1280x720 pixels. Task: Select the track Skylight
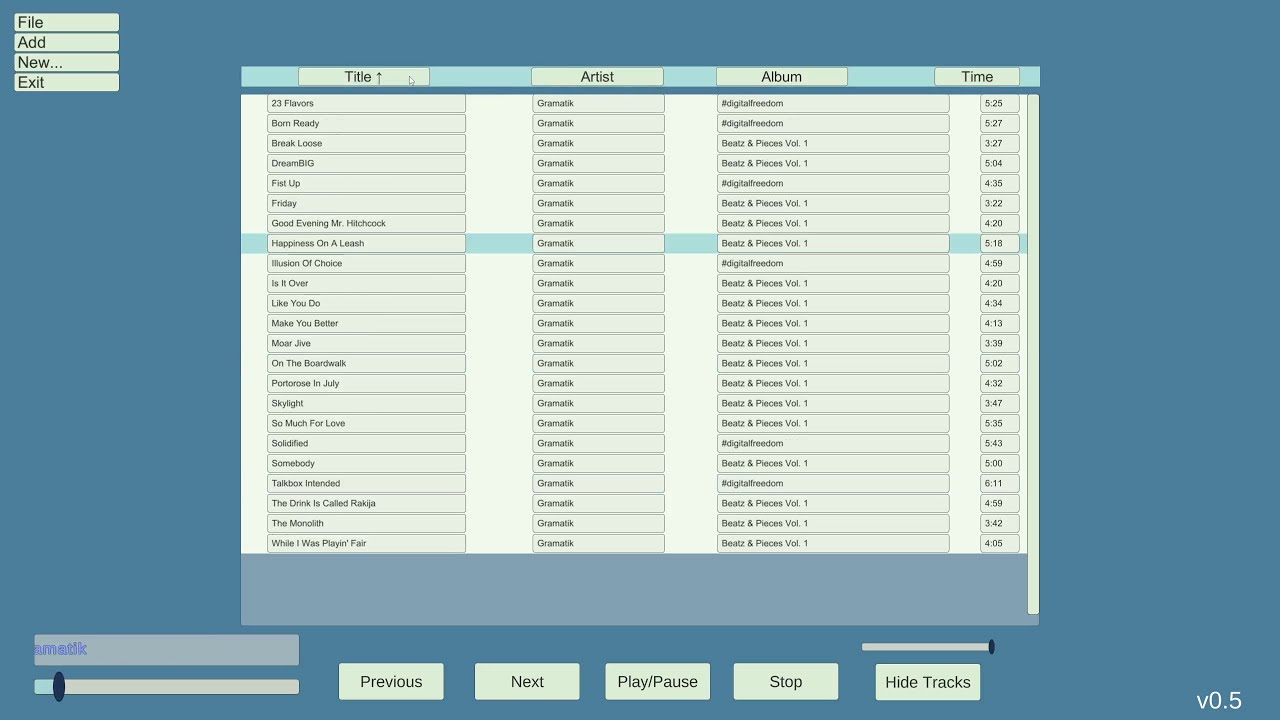tap(366, 403)
